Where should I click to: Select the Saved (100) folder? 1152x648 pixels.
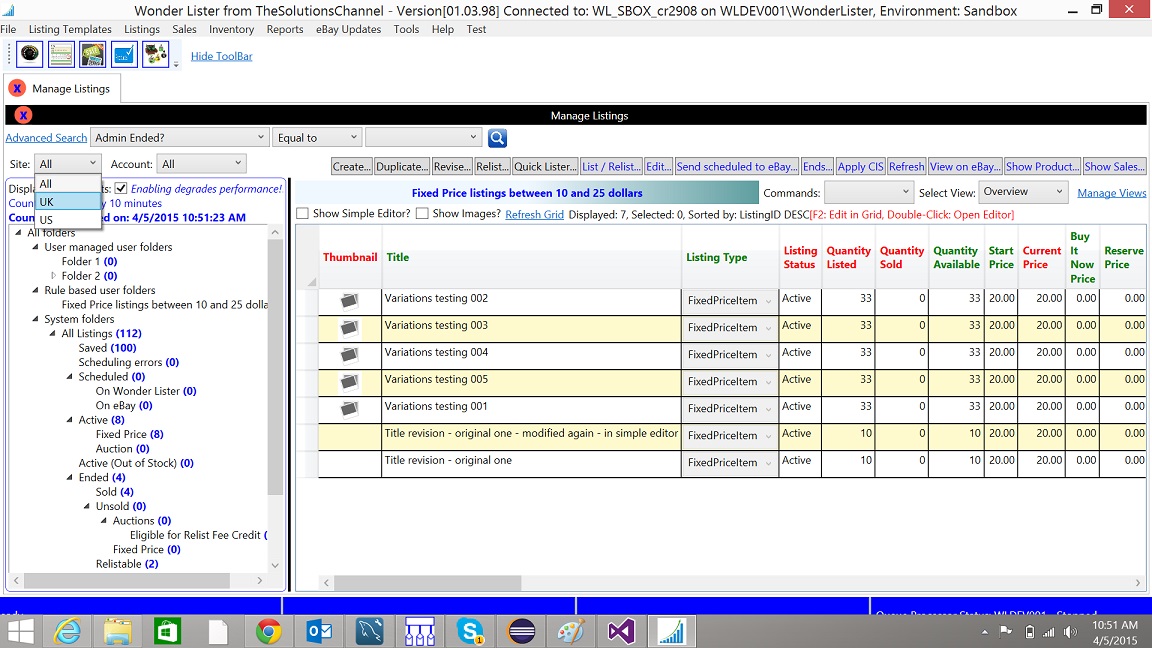[107, 348]
